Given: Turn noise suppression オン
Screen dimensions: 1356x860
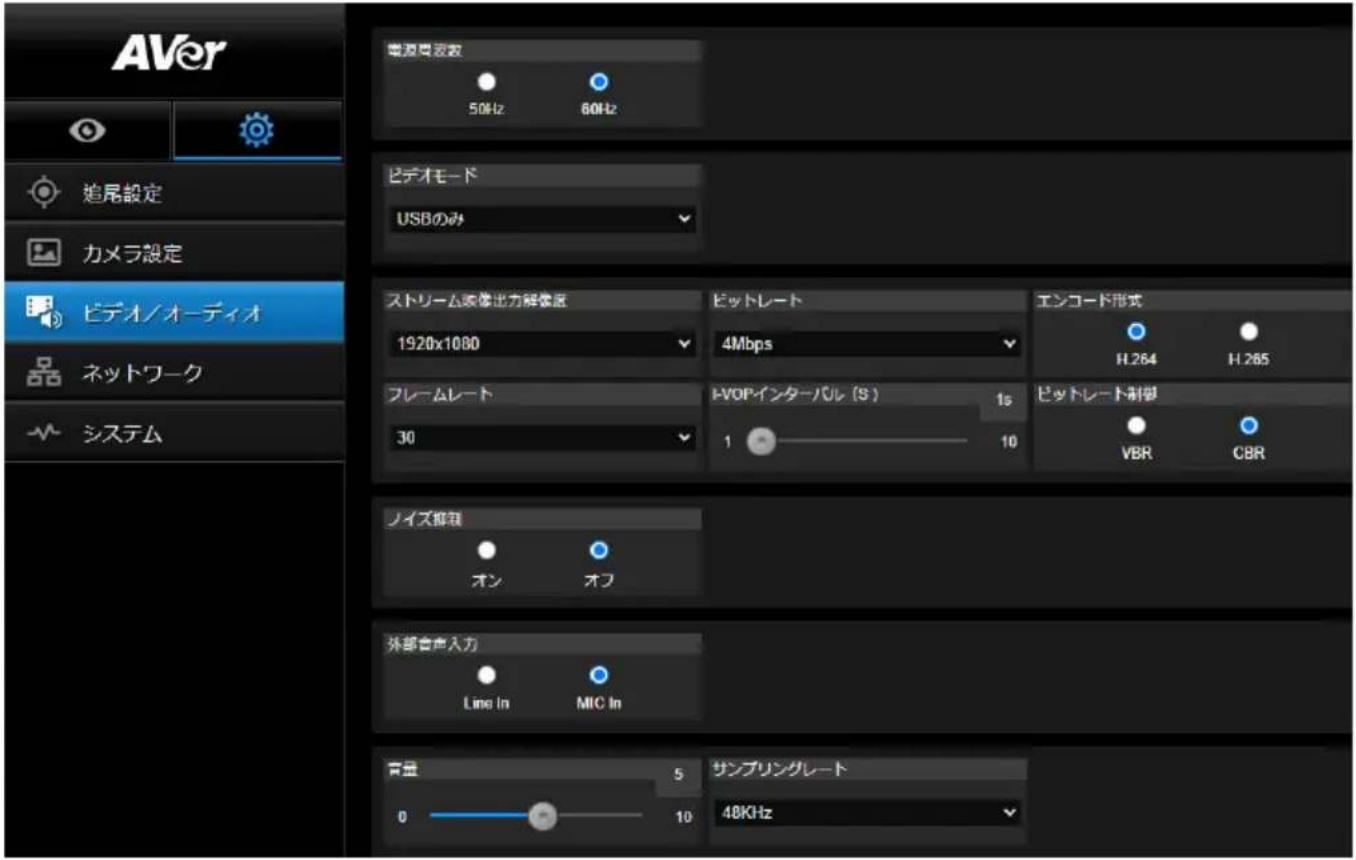Looking at the screenshot, I should (487, 550).
